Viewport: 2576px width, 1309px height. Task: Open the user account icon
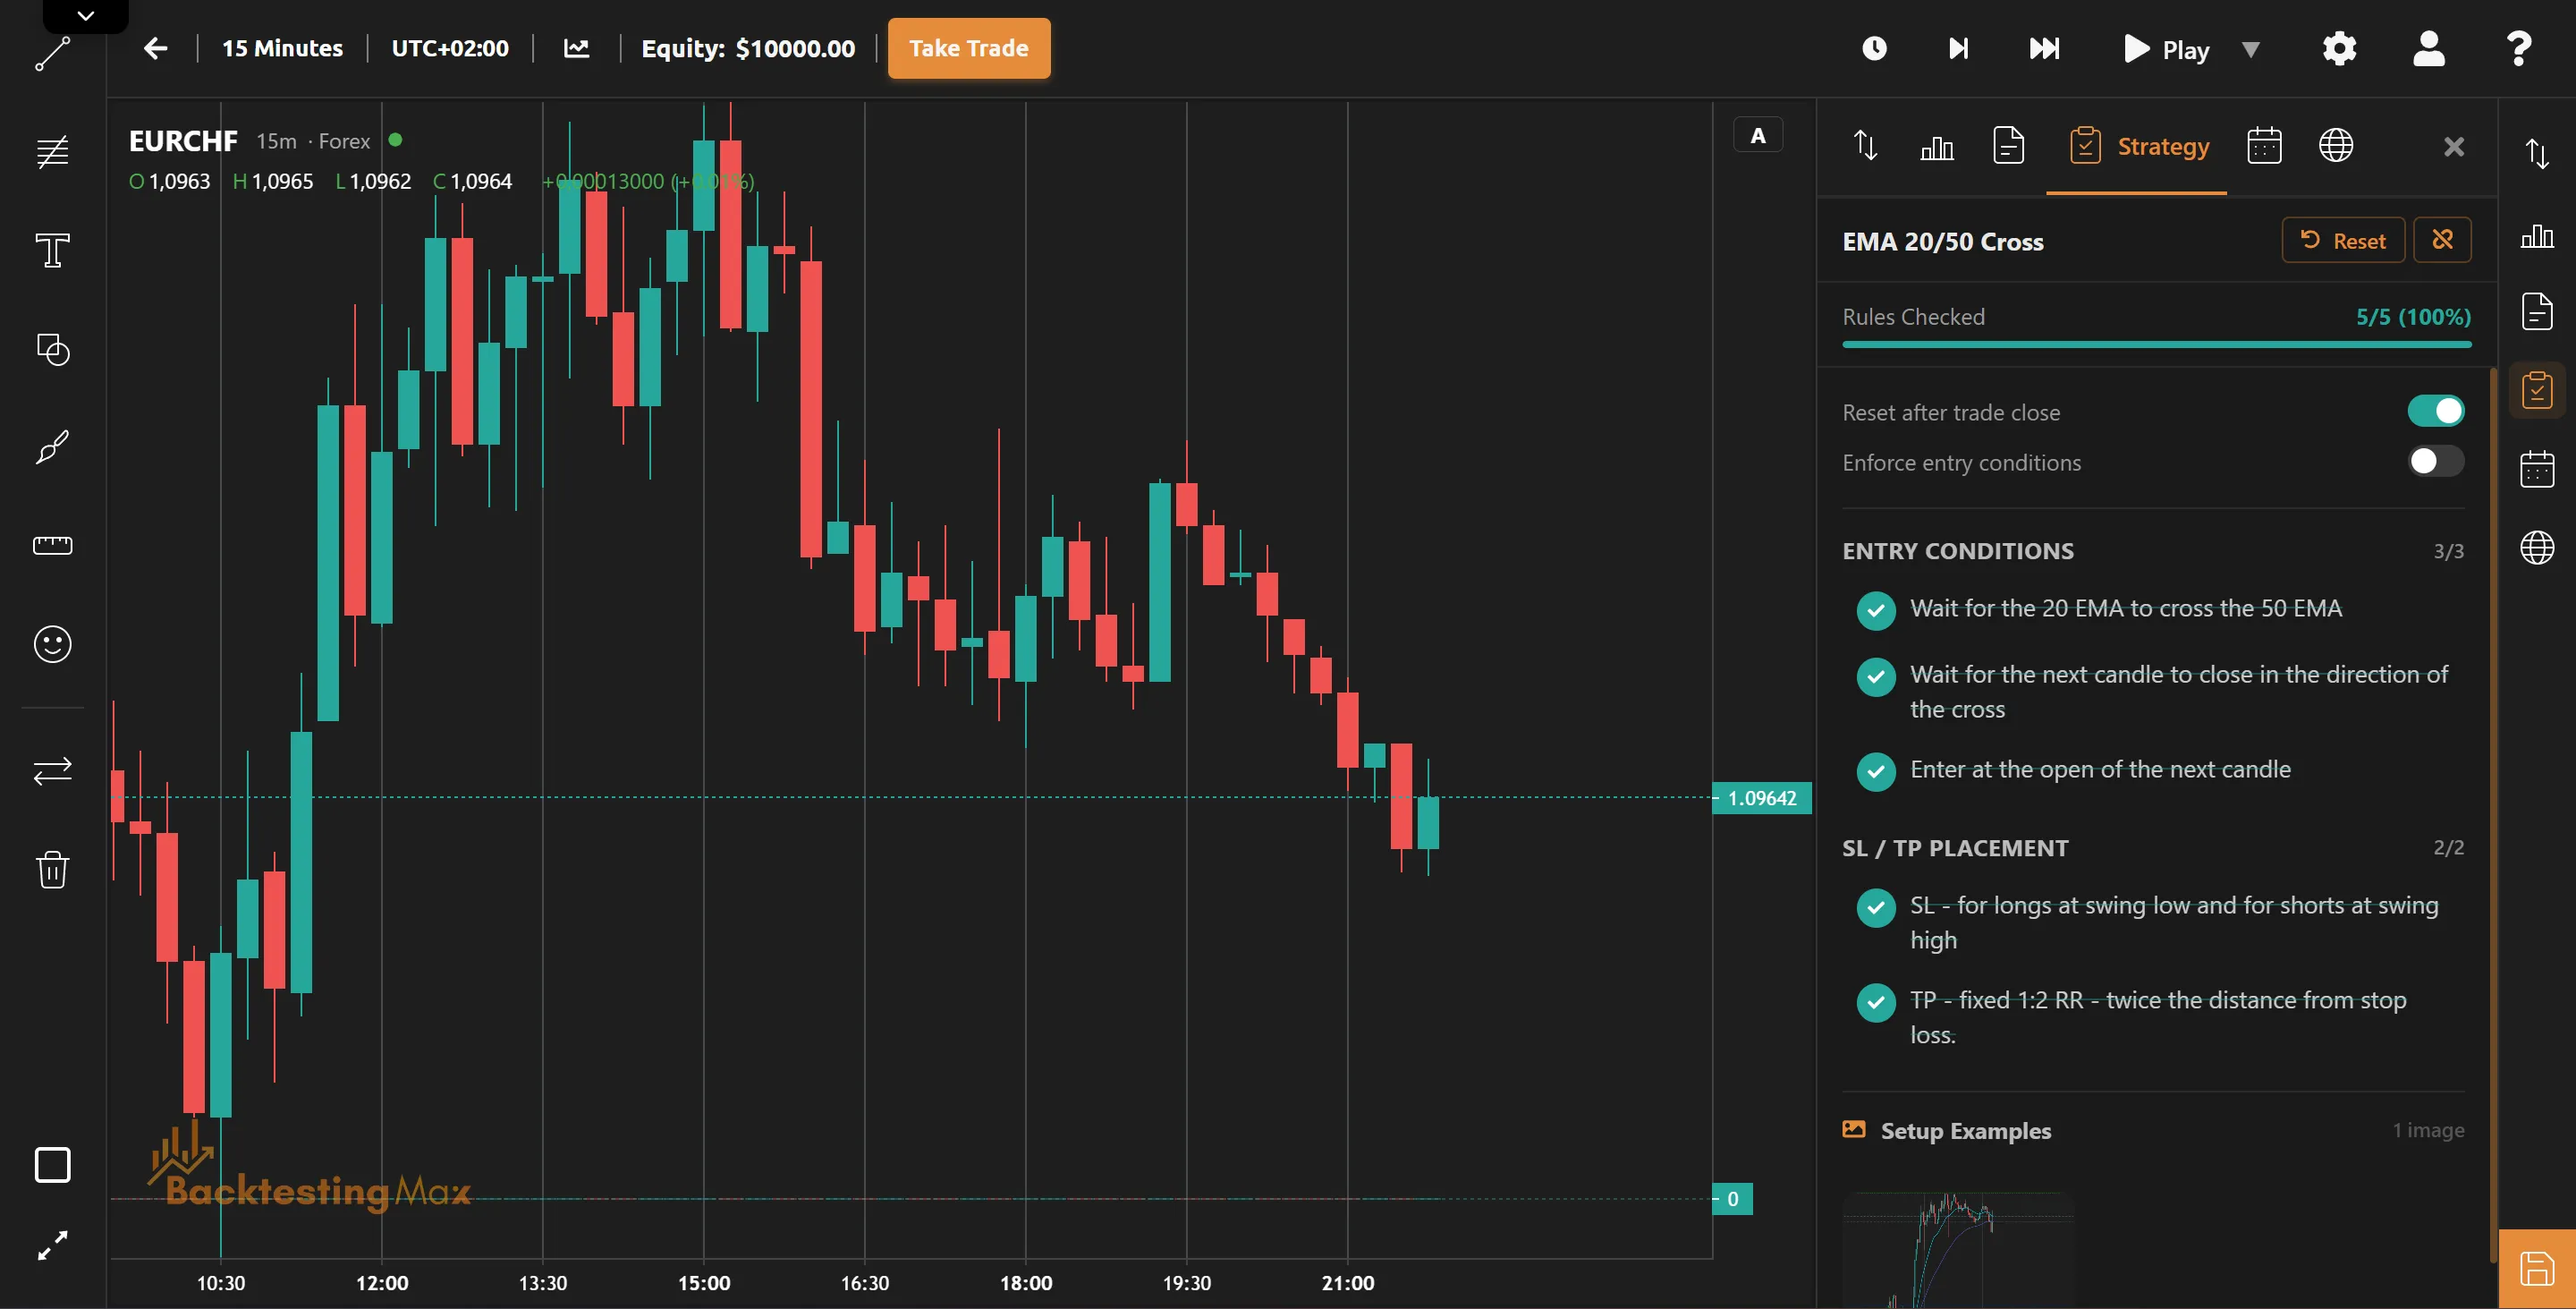(x=2428, y=48)
